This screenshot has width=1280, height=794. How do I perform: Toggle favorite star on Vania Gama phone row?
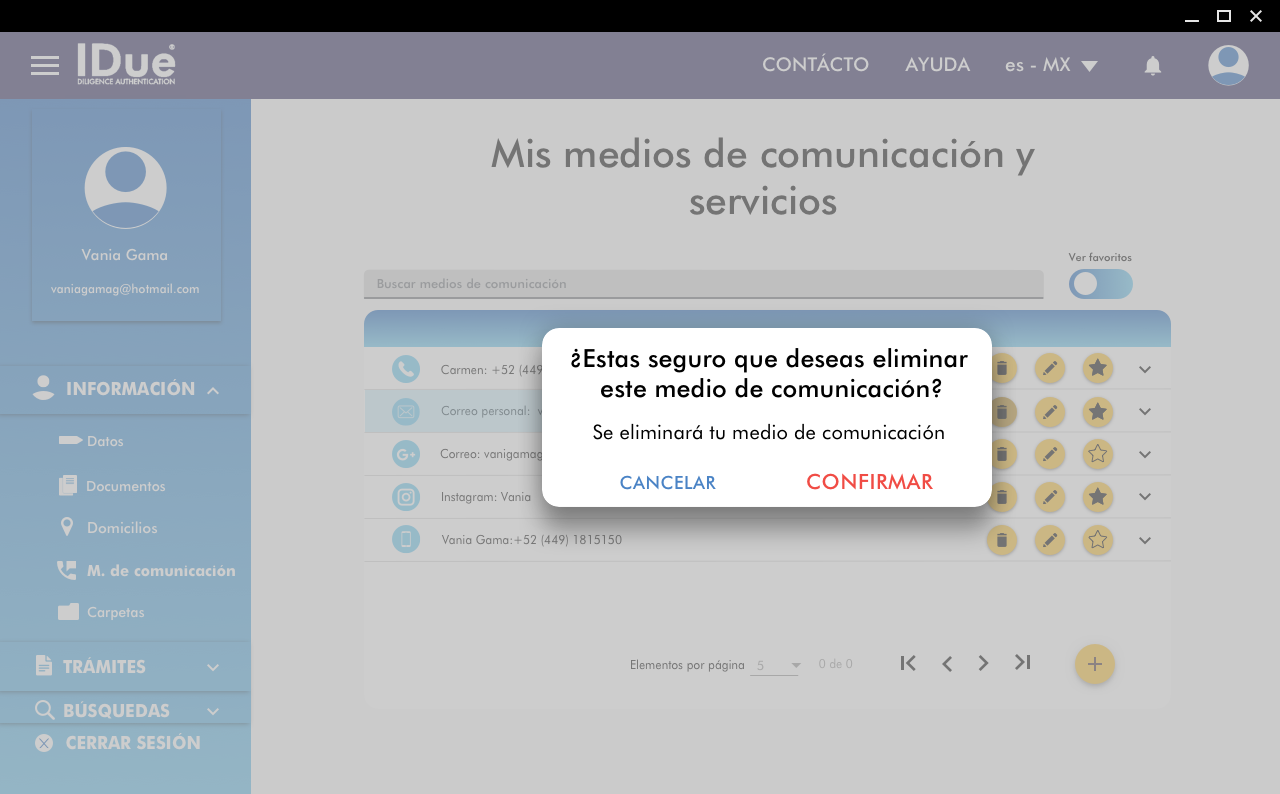point(1098,540)
